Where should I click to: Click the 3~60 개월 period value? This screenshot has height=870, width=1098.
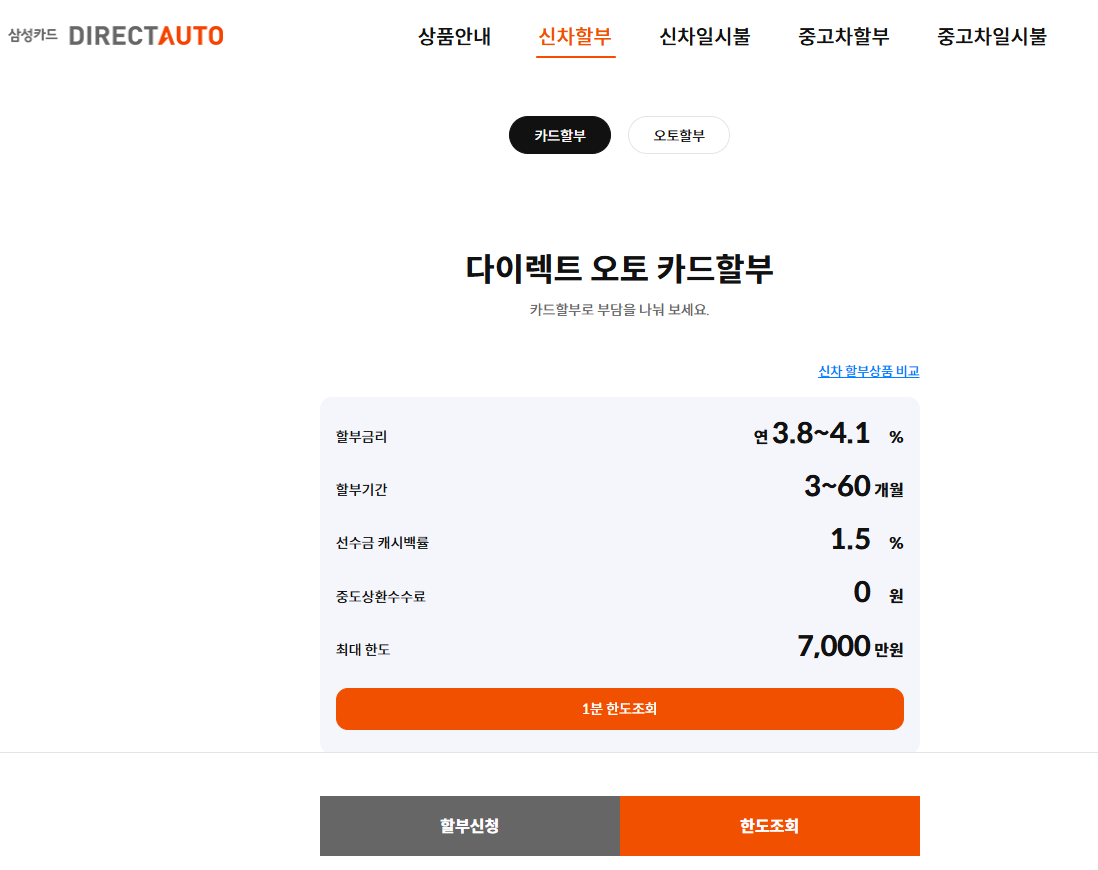point(854,487)
